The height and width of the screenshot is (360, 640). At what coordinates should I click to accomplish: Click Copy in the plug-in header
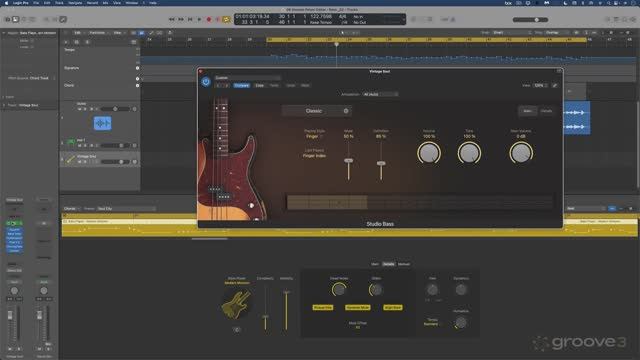[260, 85]
